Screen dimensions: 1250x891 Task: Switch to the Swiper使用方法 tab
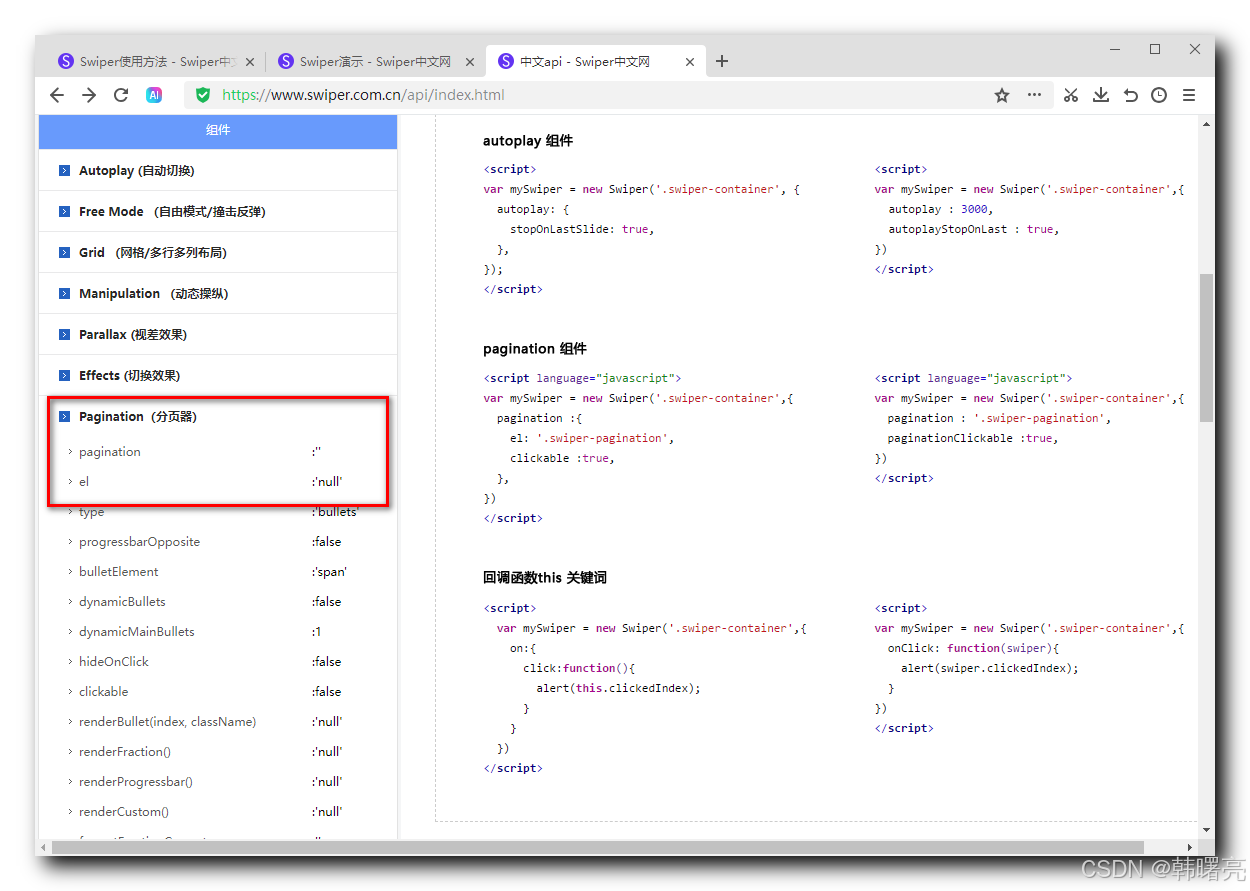[x=155, y=61]
